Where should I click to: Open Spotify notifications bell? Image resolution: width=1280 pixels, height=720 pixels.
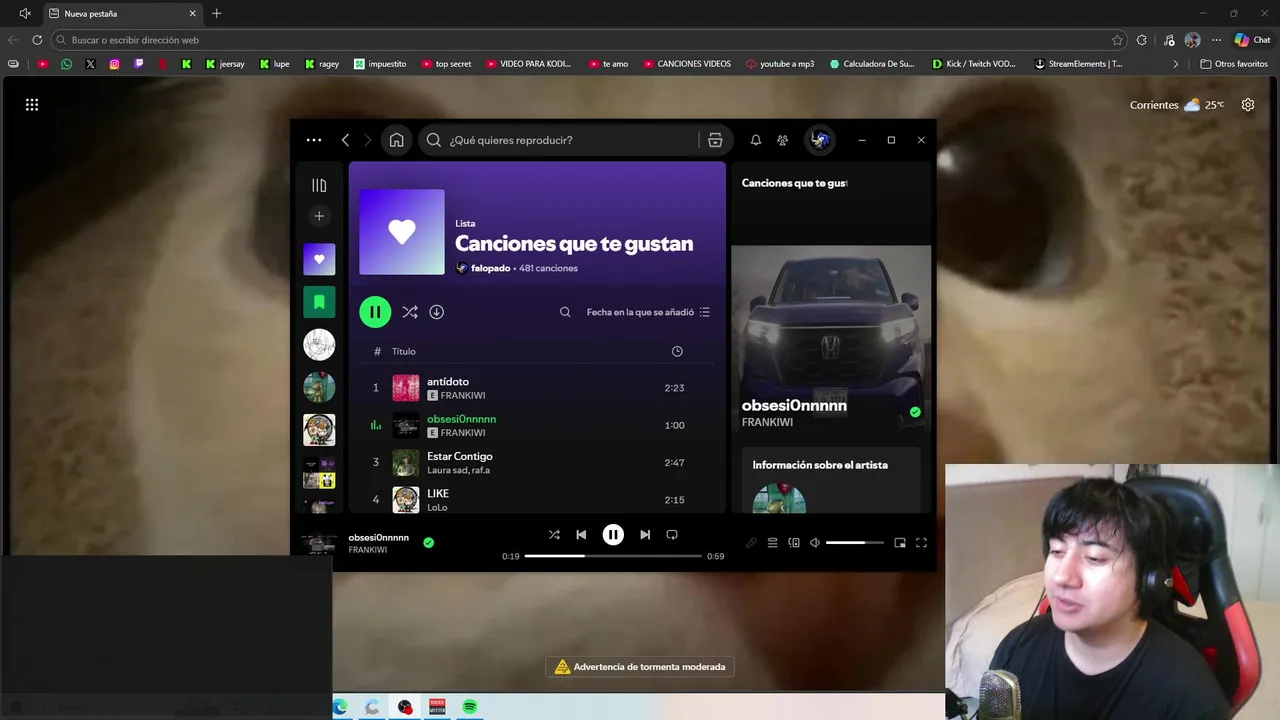coord(756,140)
